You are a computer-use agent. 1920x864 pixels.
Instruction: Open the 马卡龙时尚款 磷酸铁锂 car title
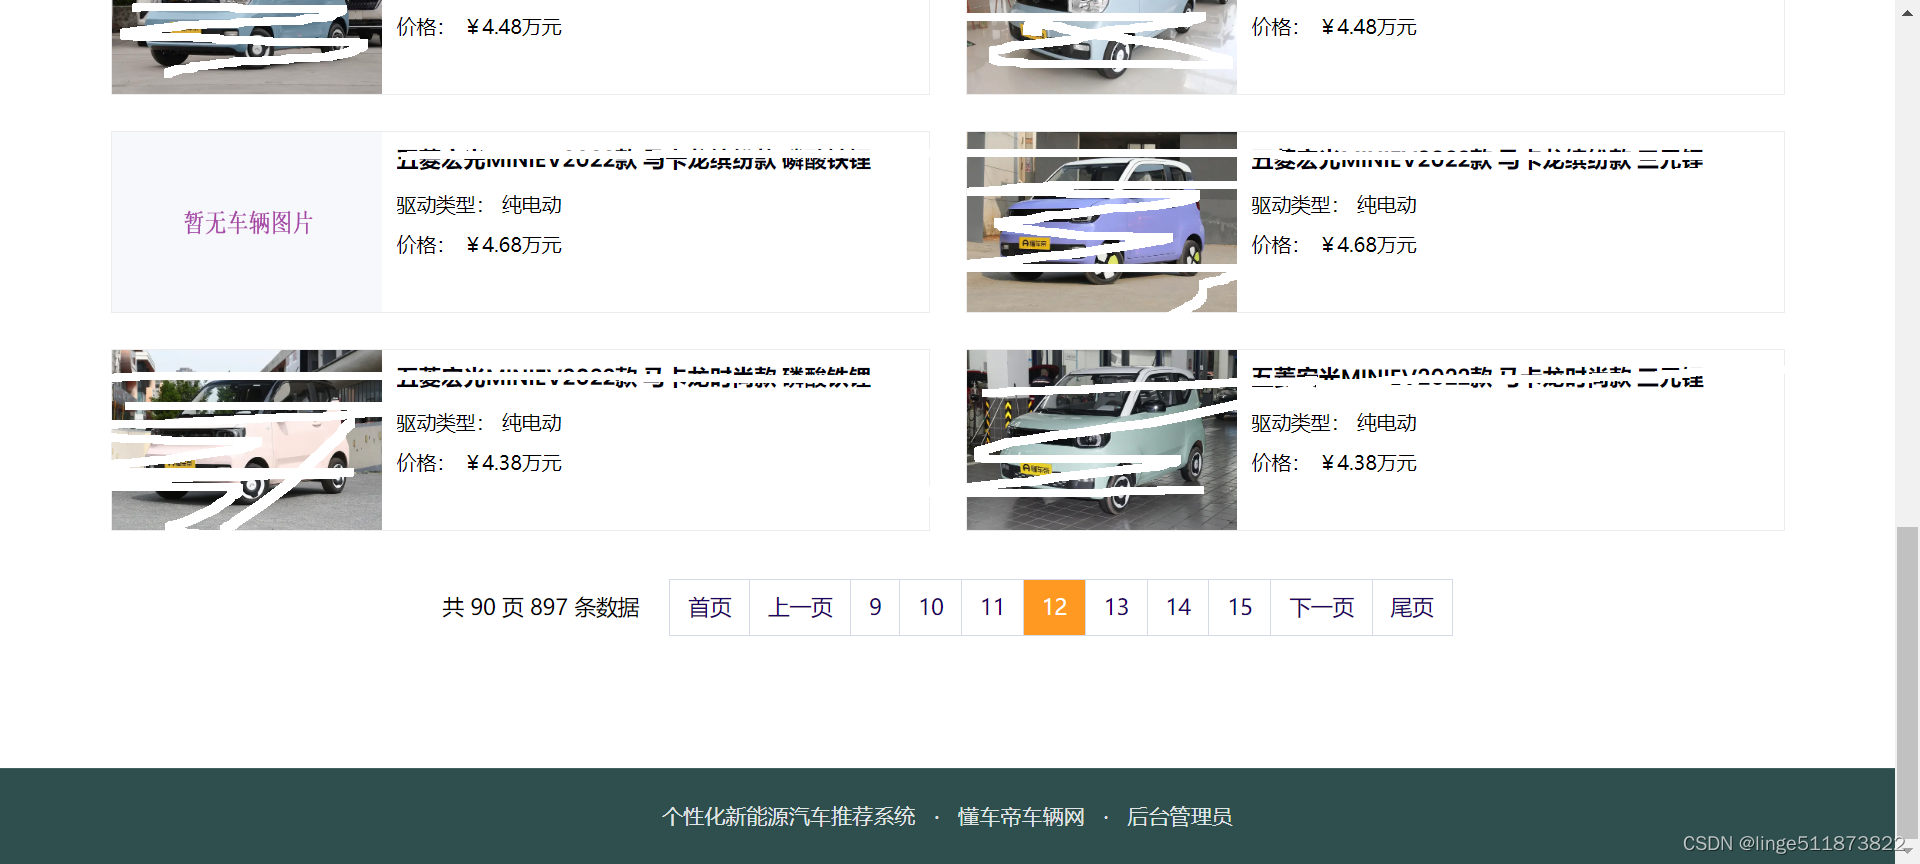634,378
